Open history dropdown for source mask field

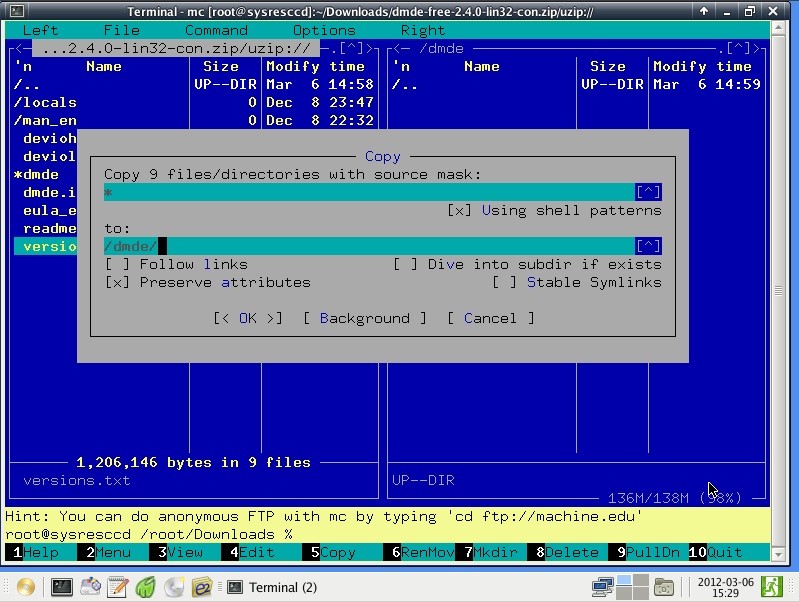(648, 192)
